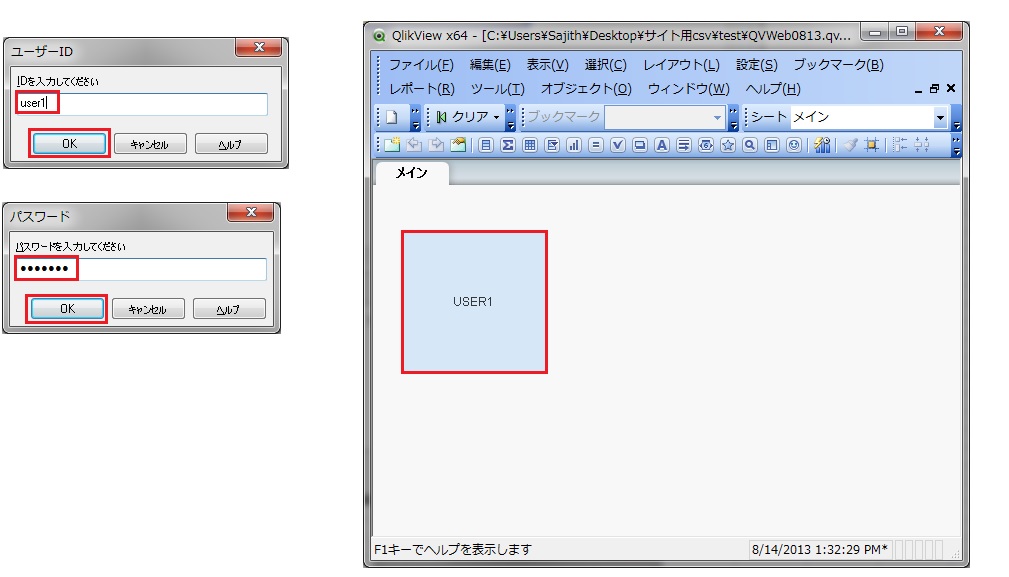Image resolution: width=1009 pixels, height=577 pixels.
Task: Select the メイン sheet tab
Action: (x=411, y=173)
